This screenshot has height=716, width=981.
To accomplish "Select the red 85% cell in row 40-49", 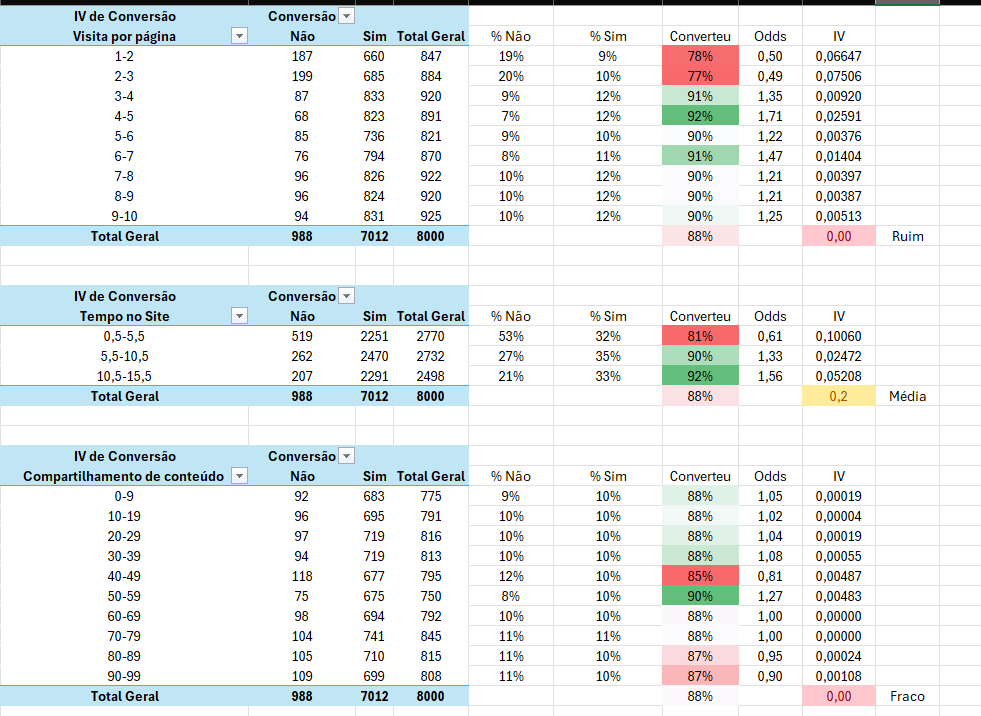I will (x=700, y=576).
